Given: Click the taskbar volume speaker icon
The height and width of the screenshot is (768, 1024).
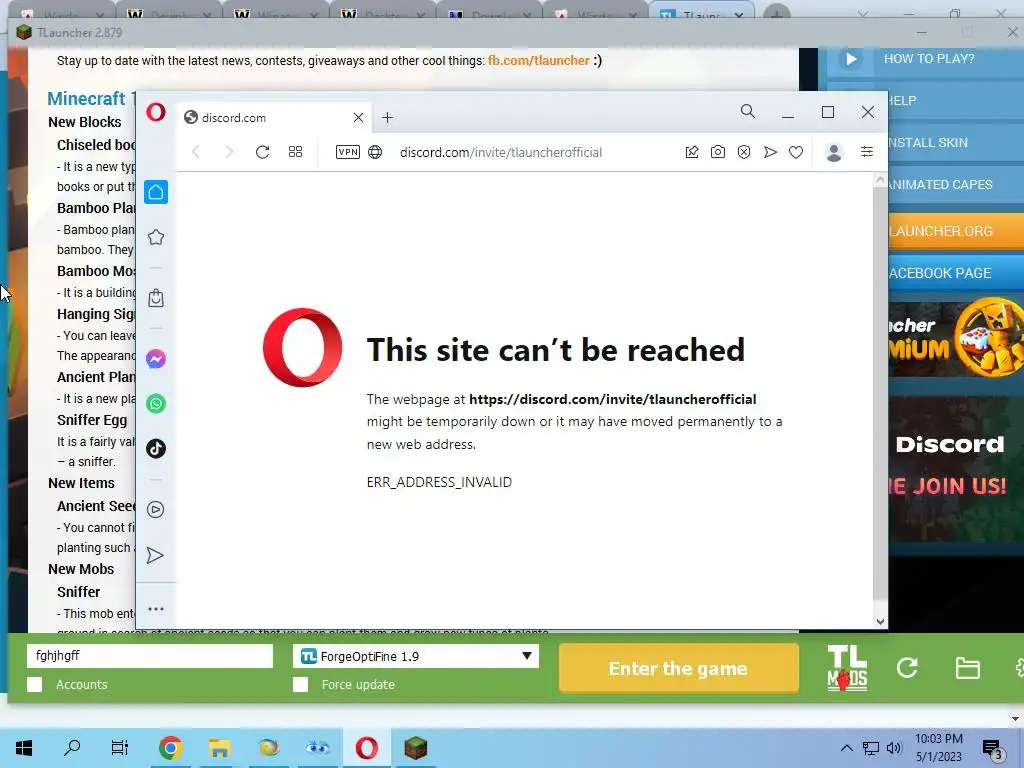Looking at the screenshot, I should click(x=894, y=748).
